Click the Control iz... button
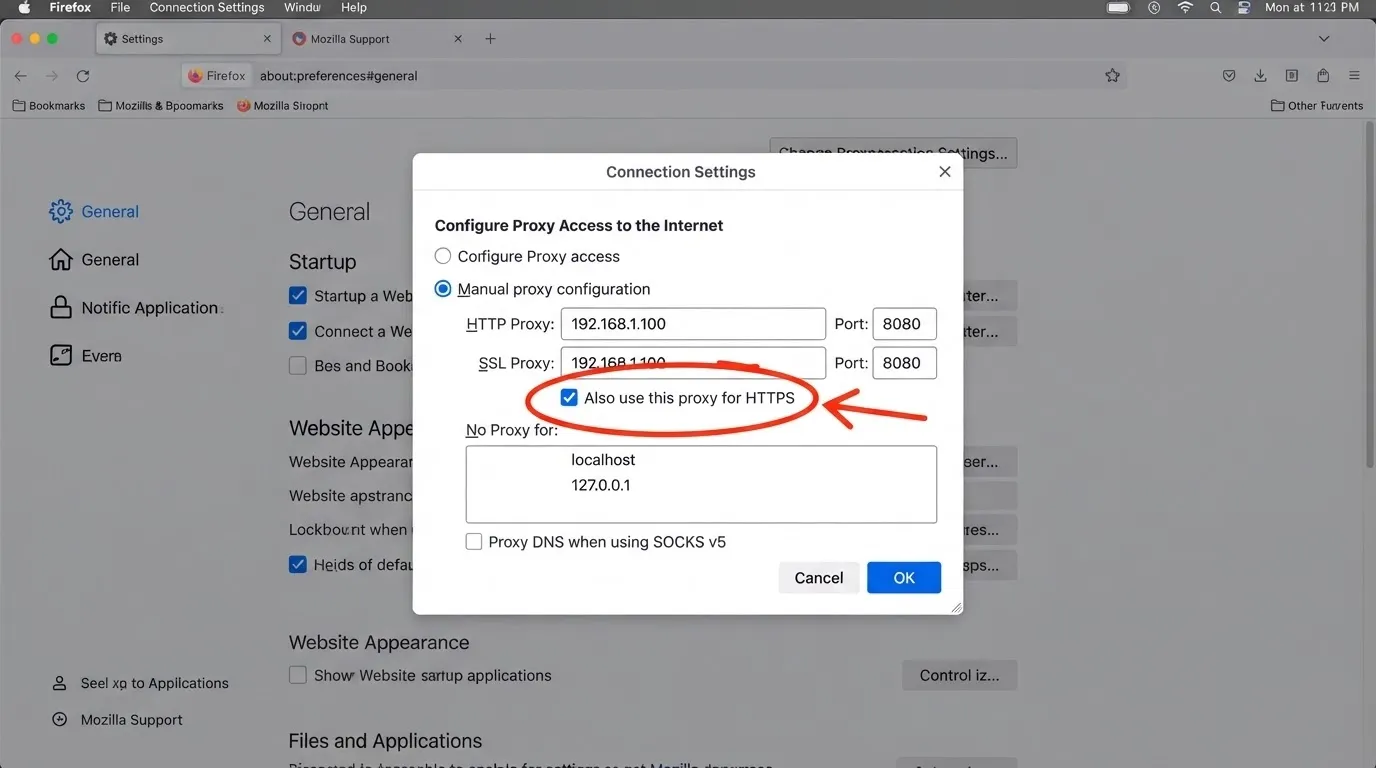Screen dimensions: 1376x768 959,675
